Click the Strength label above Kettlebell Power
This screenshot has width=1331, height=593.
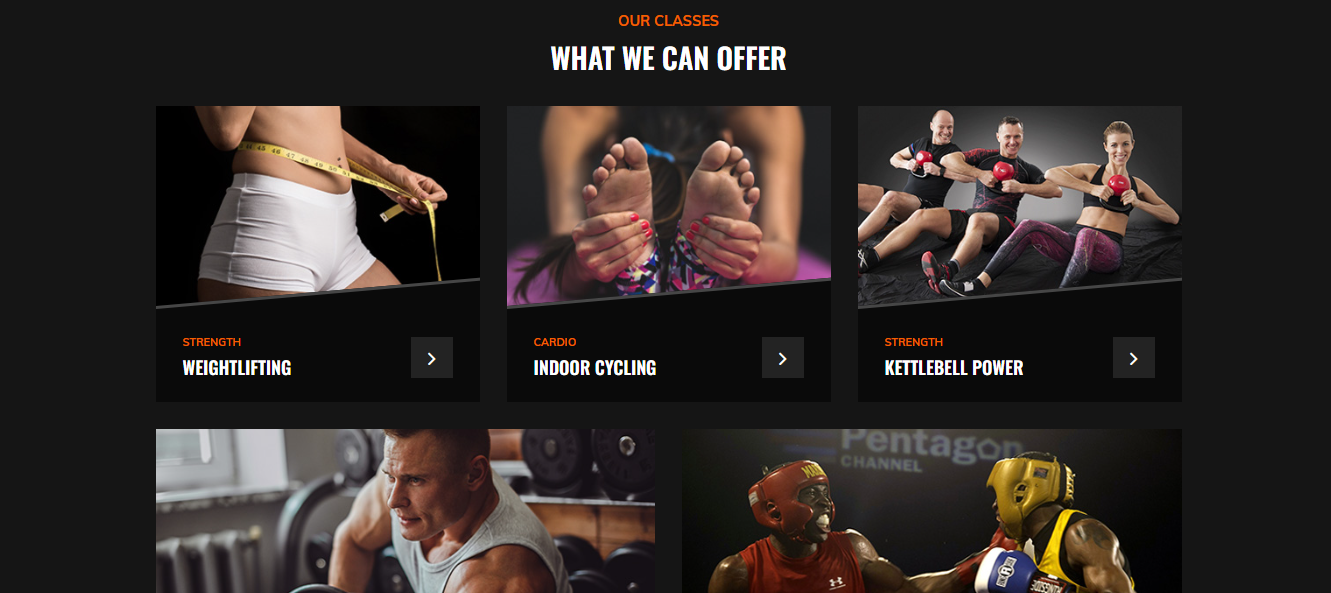coord(914,342)
